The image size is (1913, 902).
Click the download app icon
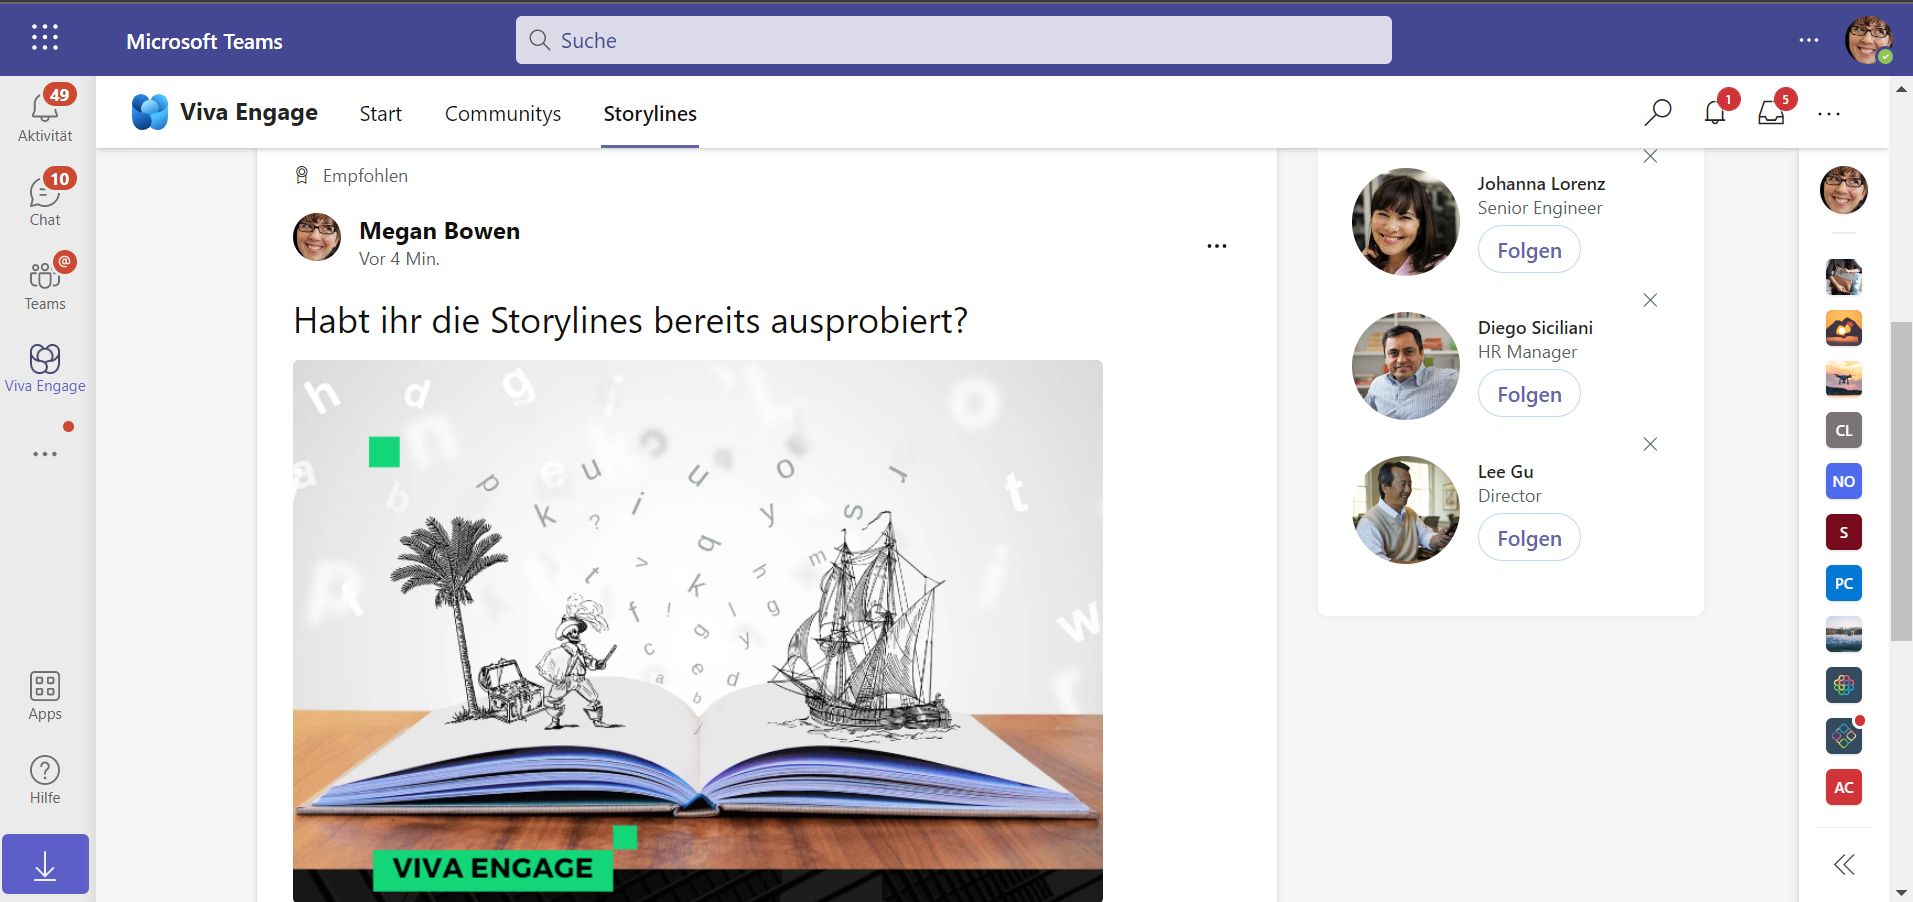[45, 864]
